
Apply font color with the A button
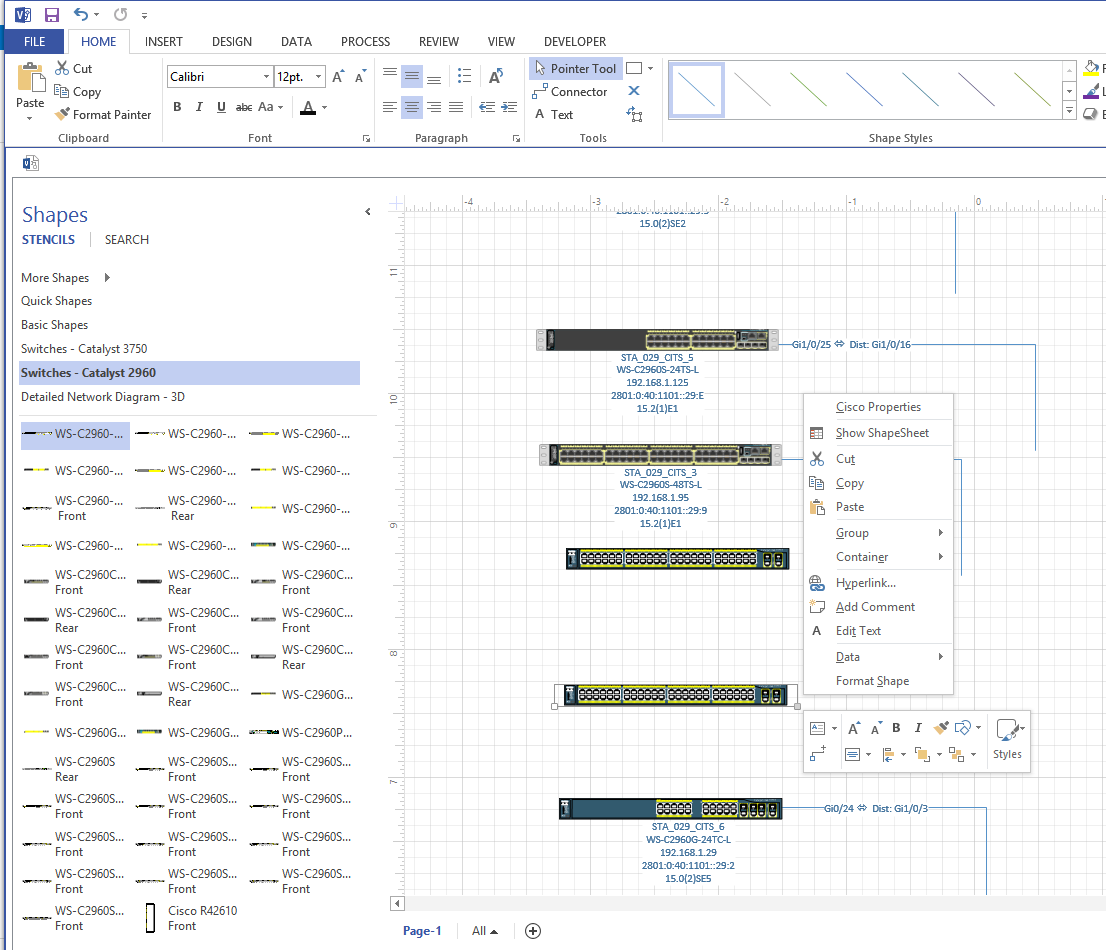308,107
